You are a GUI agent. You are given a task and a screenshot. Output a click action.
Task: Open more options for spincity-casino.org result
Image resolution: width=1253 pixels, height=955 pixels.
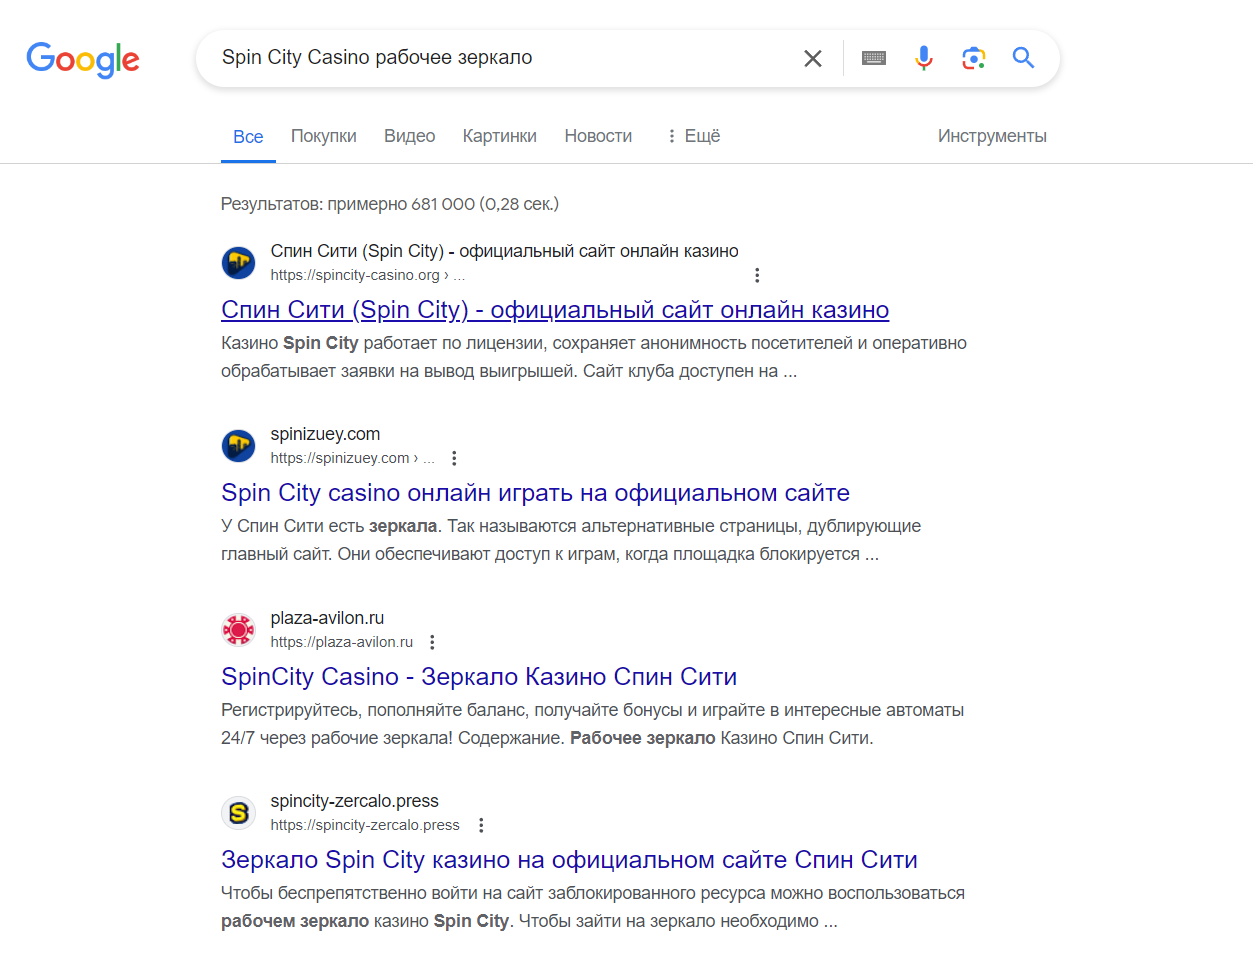tap(757, 275)
